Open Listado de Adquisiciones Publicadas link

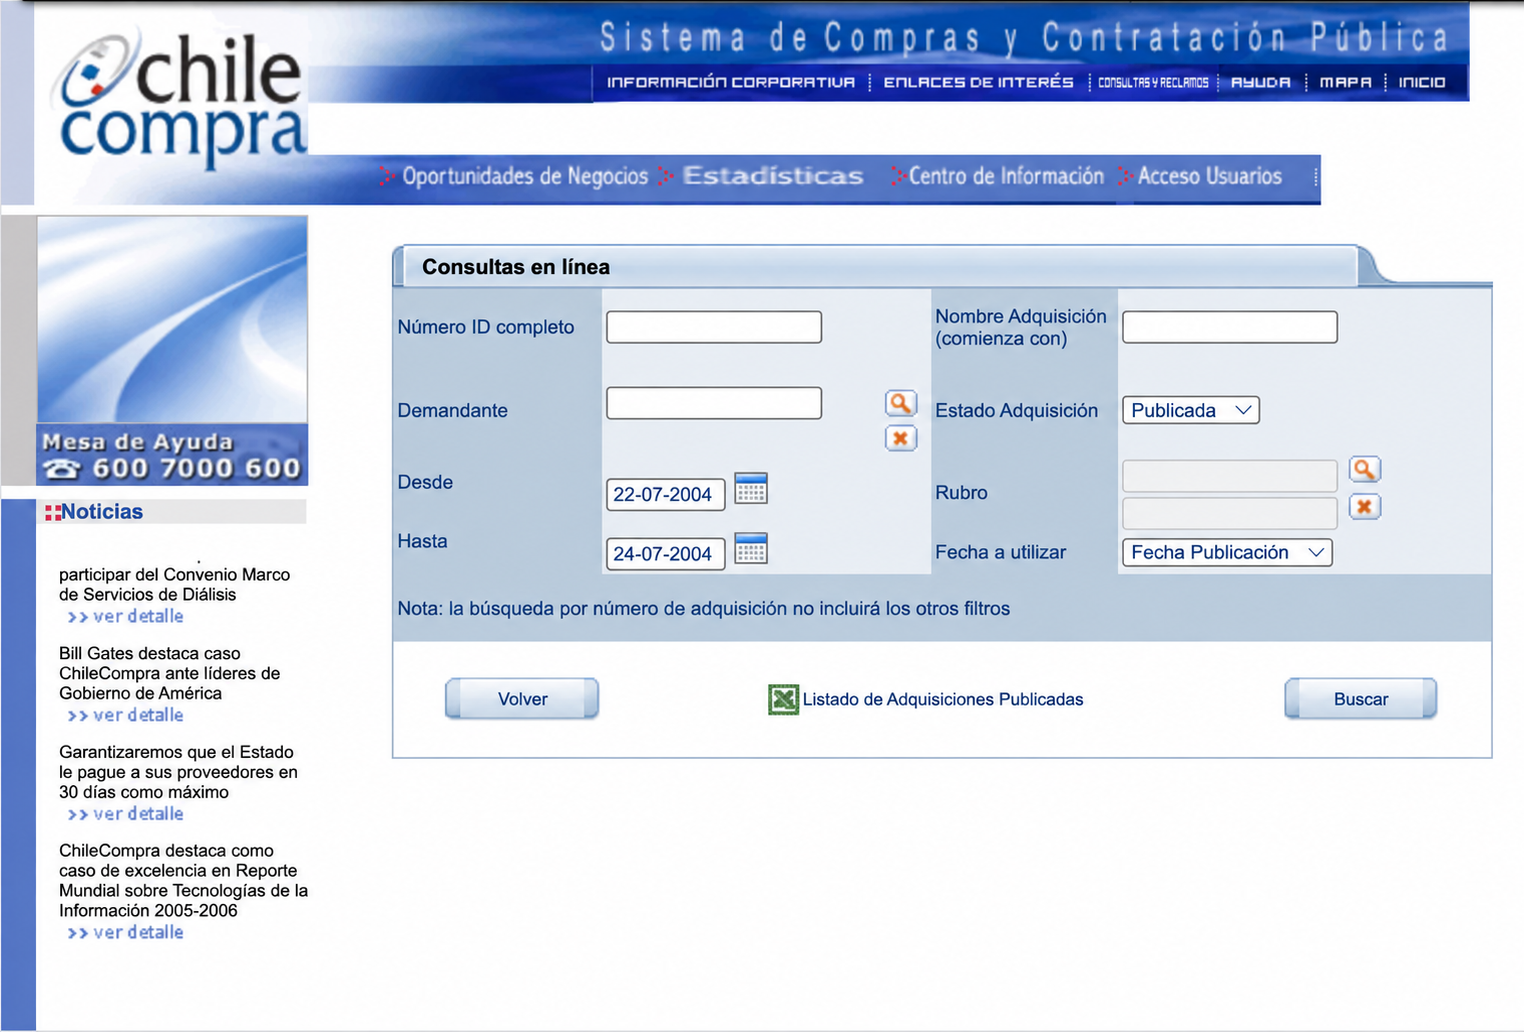pos(943,699)
